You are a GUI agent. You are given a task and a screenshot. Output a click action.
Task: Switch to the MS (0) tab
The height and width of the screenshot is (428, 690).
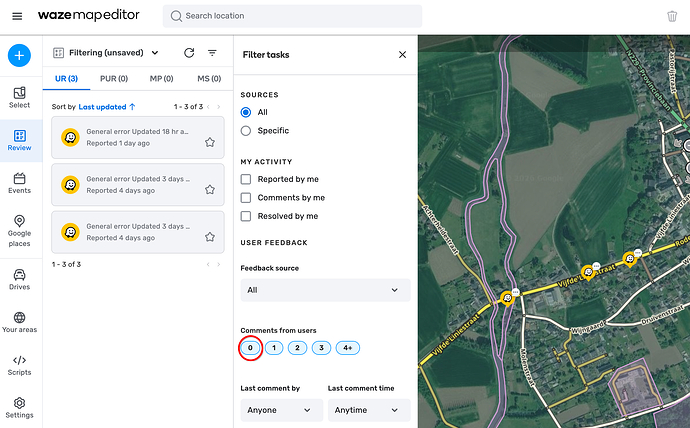(209, 79)
